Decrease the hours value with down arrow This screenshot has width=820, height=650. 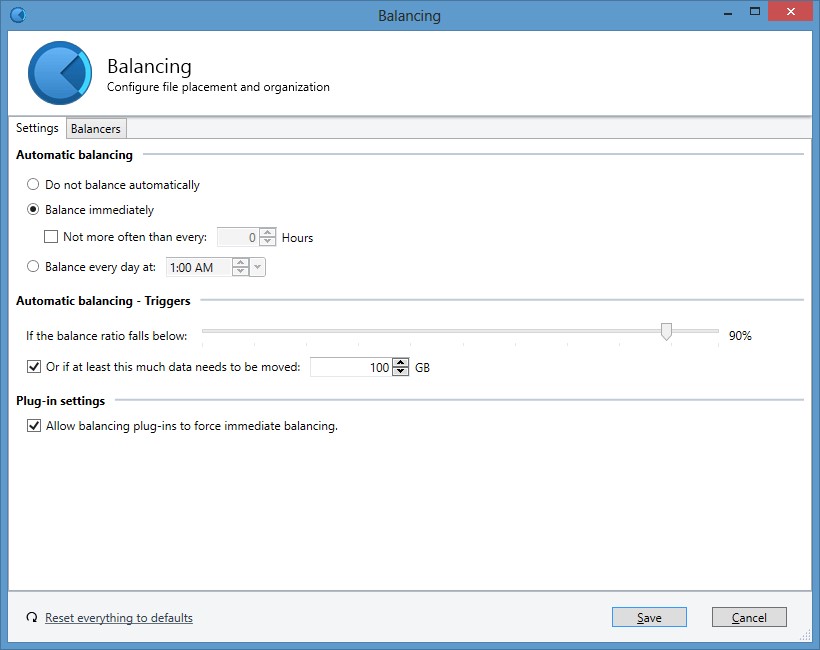[267, 242]
